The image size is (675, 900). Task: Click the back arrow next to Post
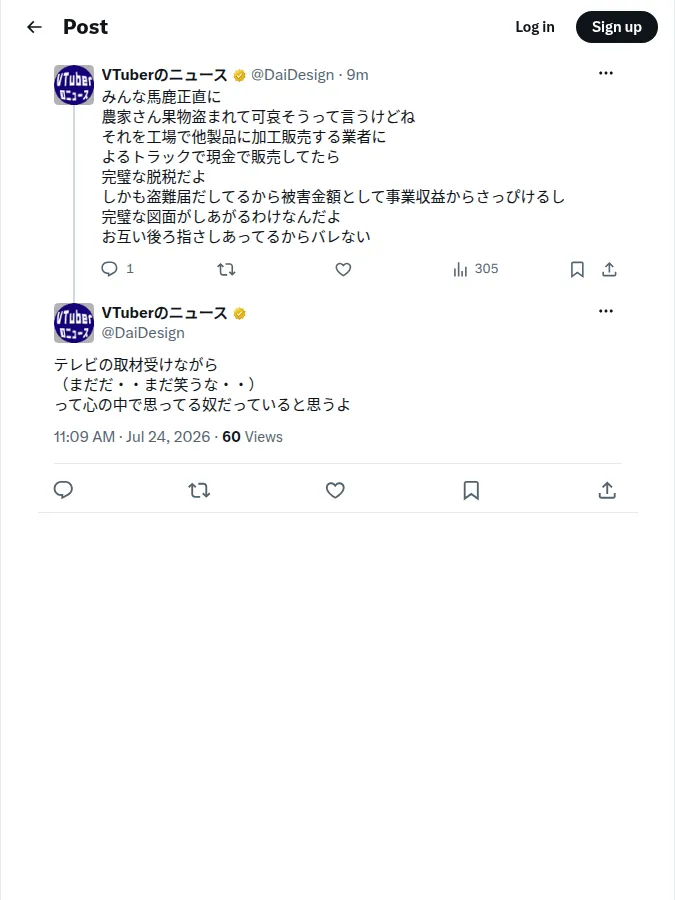click(x=34, y=27)
